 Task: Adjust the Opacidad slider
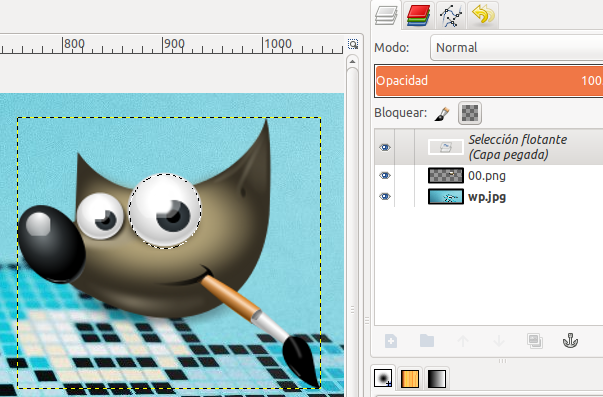click(489, 81)
